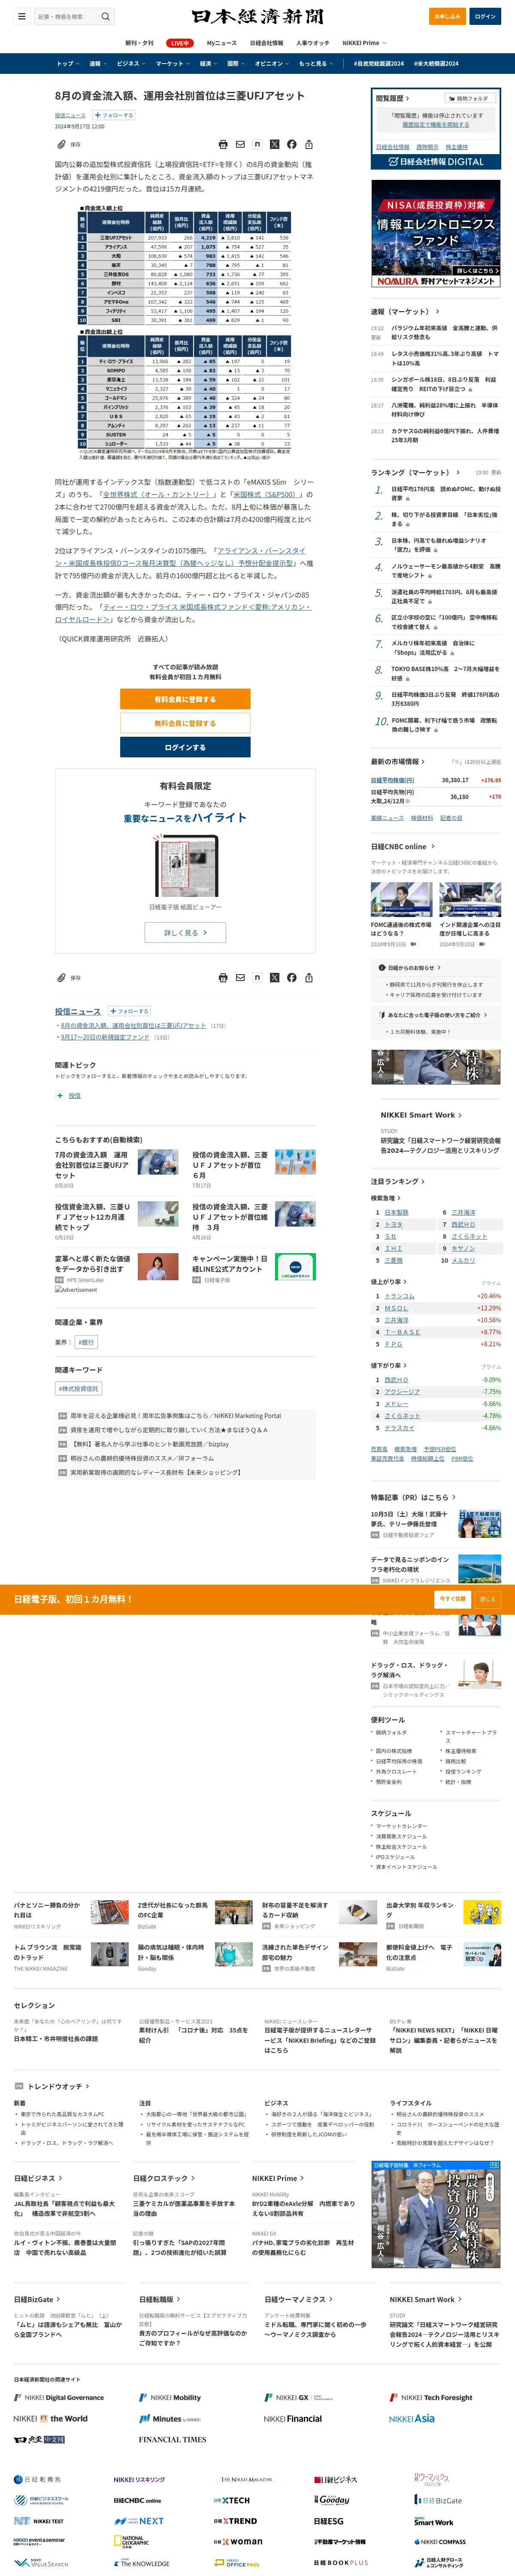Expand the 国際 navigation dropdown

[235, 63]
